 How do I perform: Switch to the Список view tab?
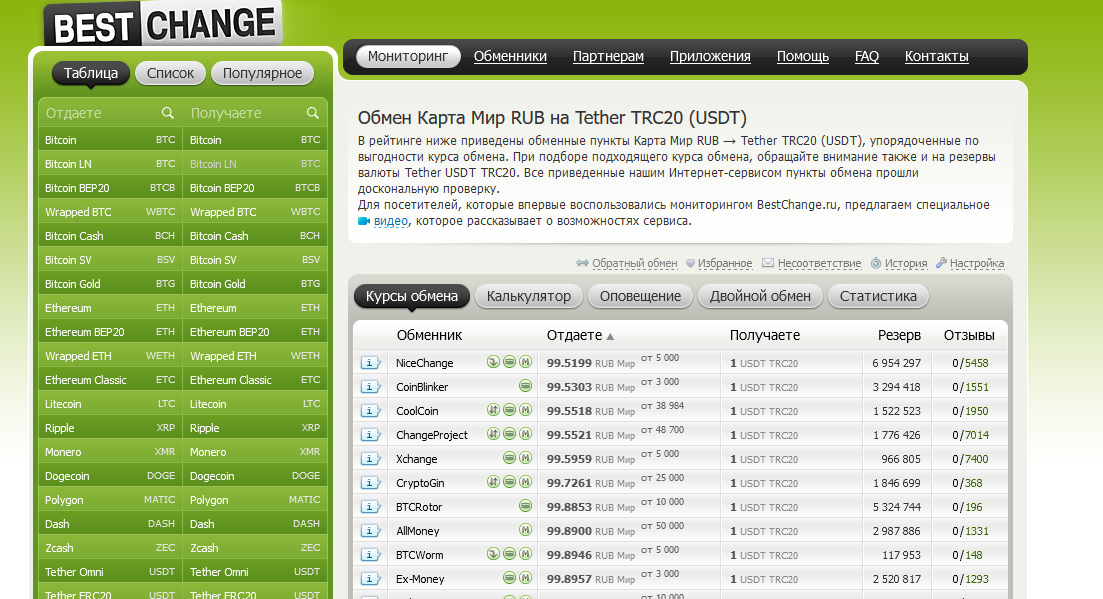(170, 73)
